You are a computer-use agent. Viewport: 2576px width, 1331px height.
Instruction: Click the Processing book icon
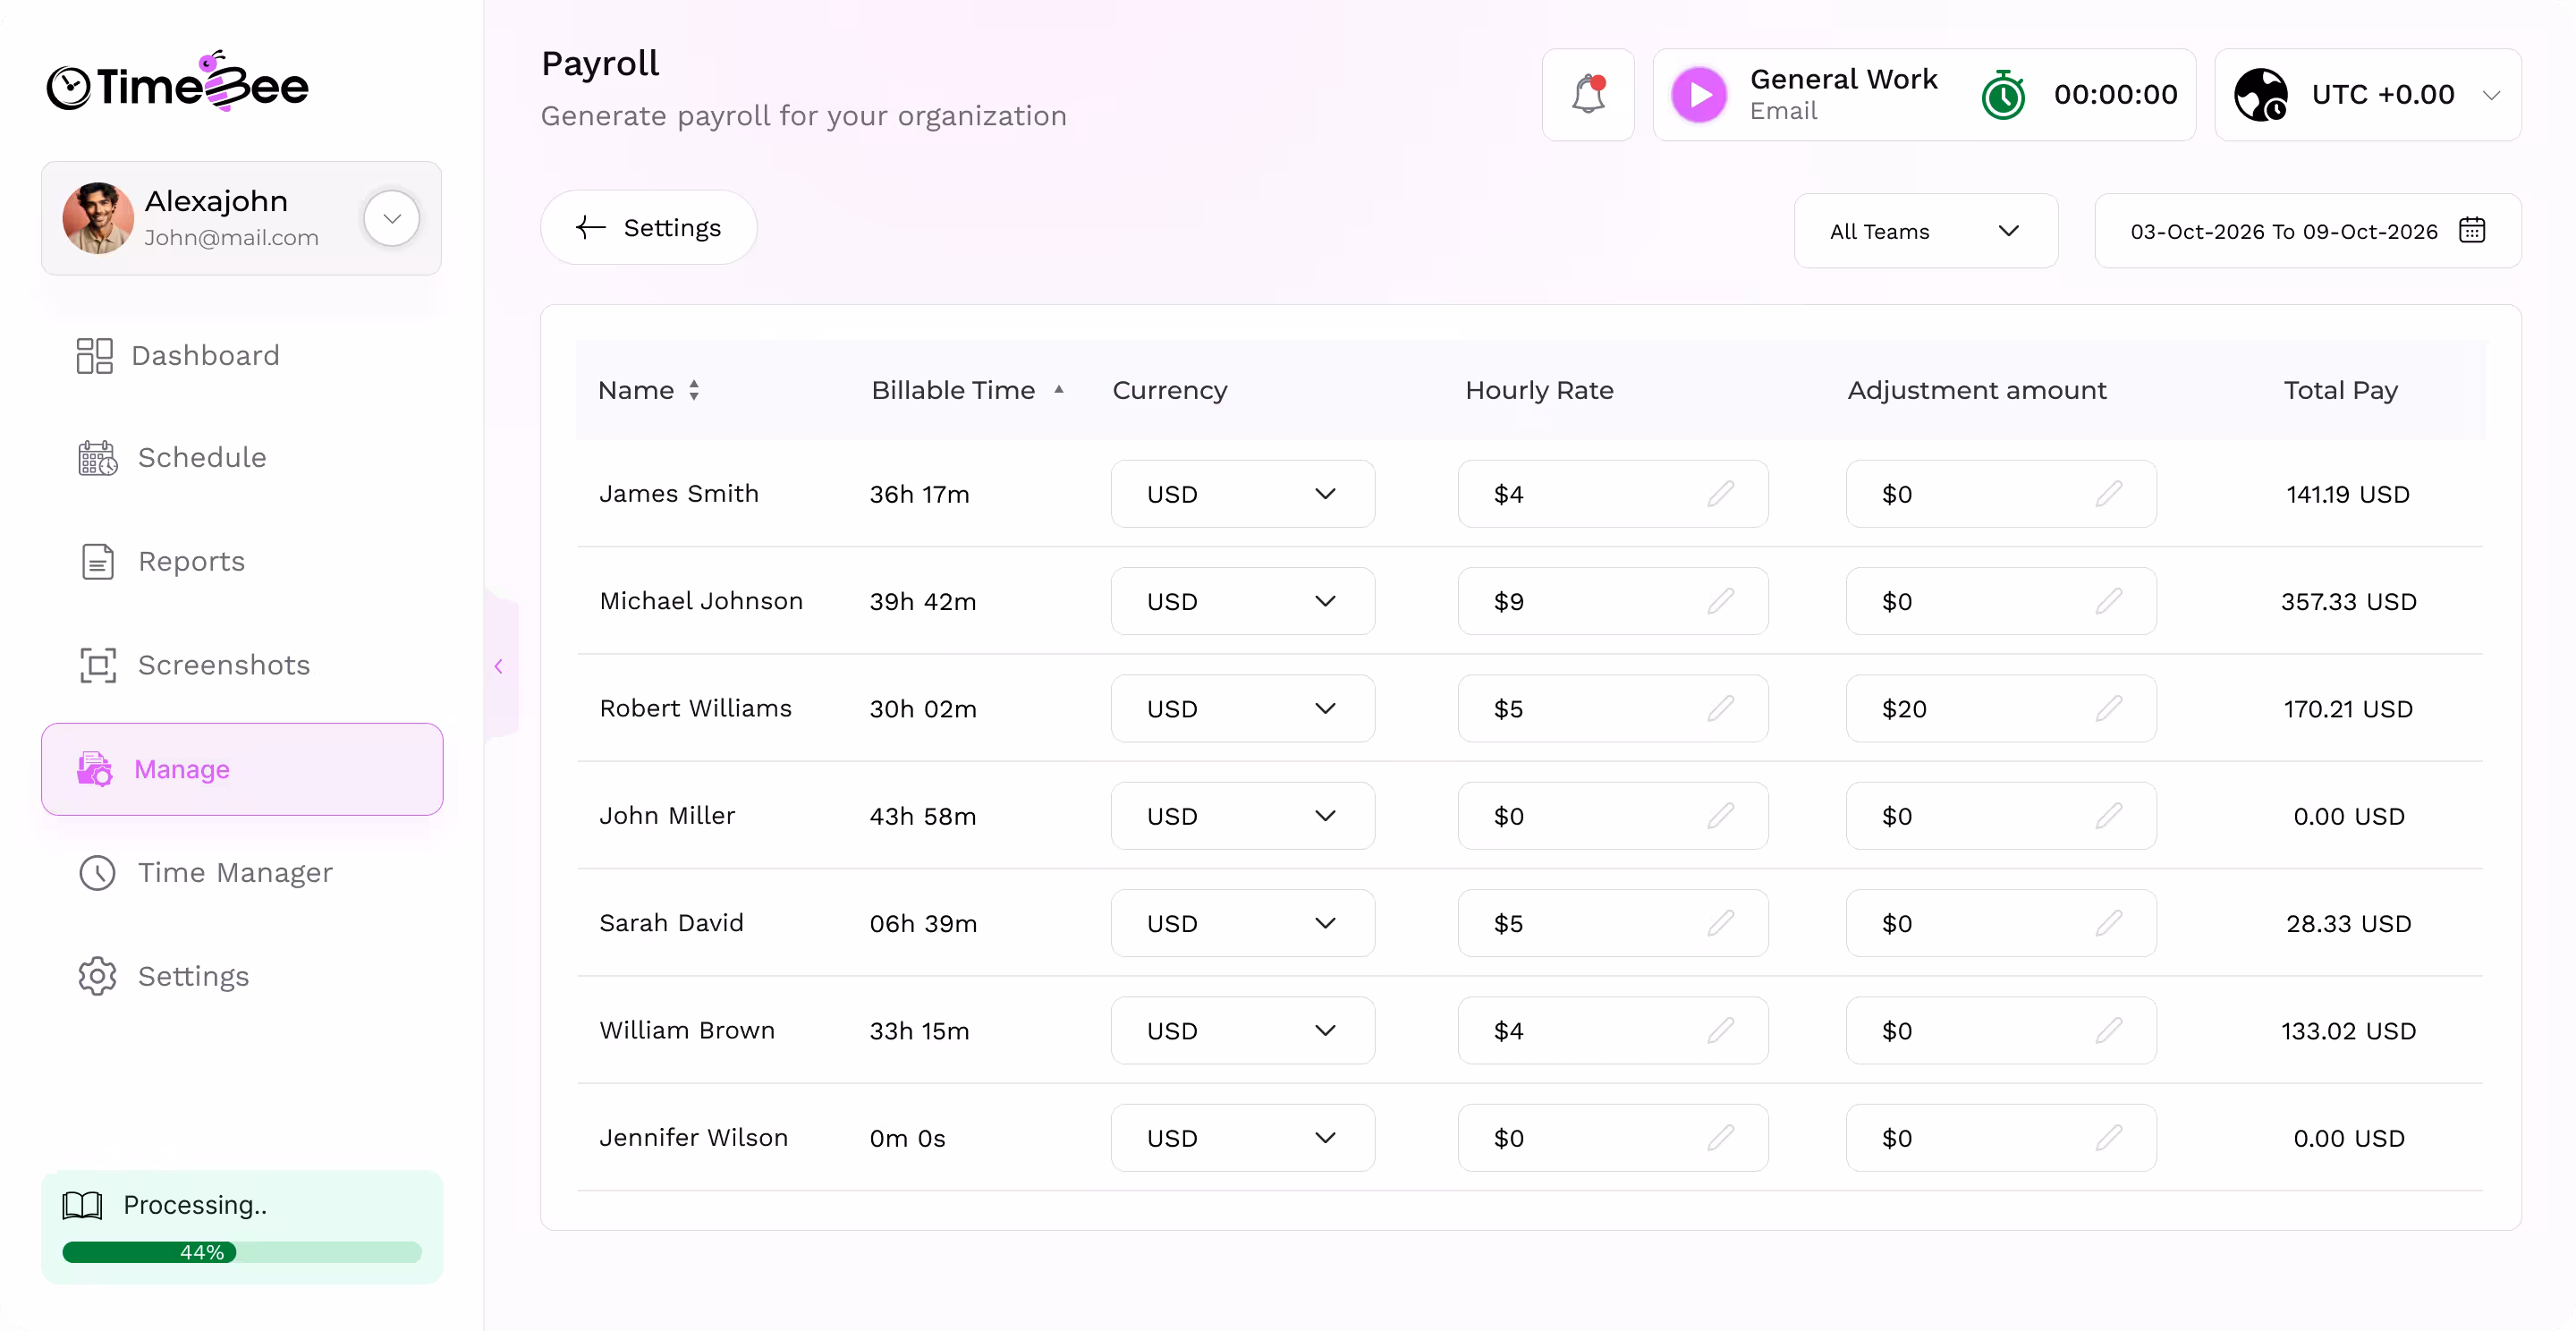pos(82,1205)
